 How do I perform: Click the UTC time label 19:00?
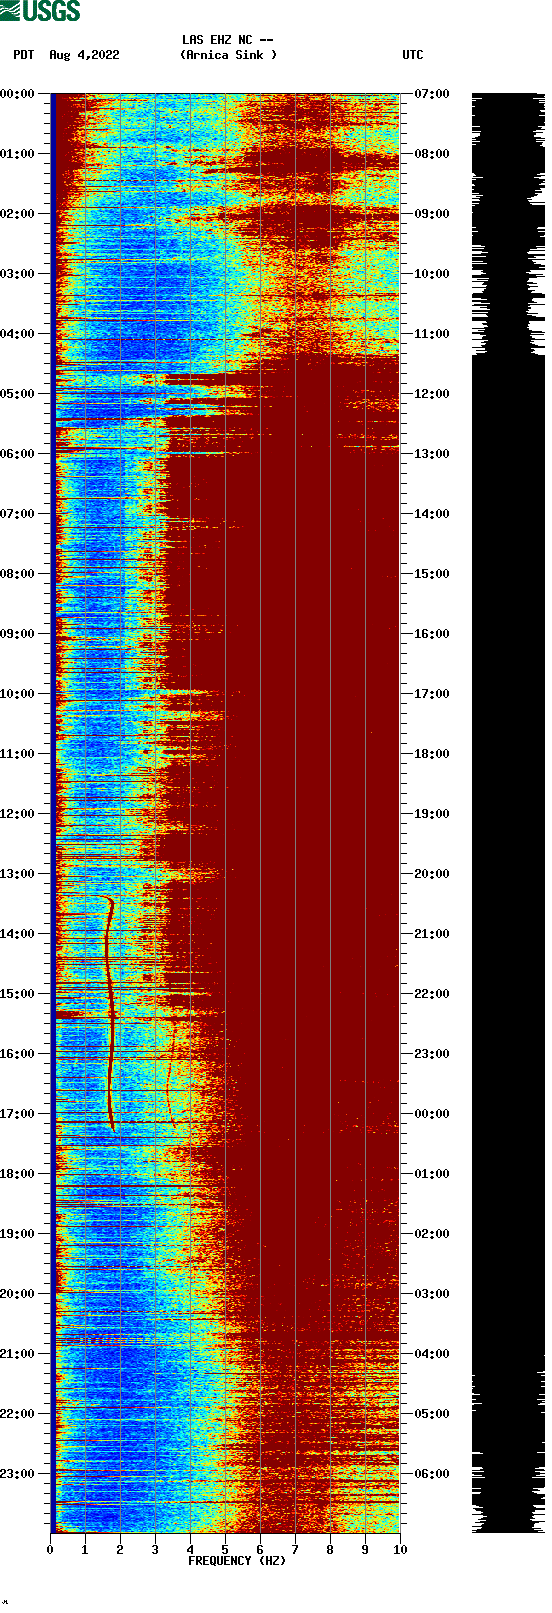(432, 813)
